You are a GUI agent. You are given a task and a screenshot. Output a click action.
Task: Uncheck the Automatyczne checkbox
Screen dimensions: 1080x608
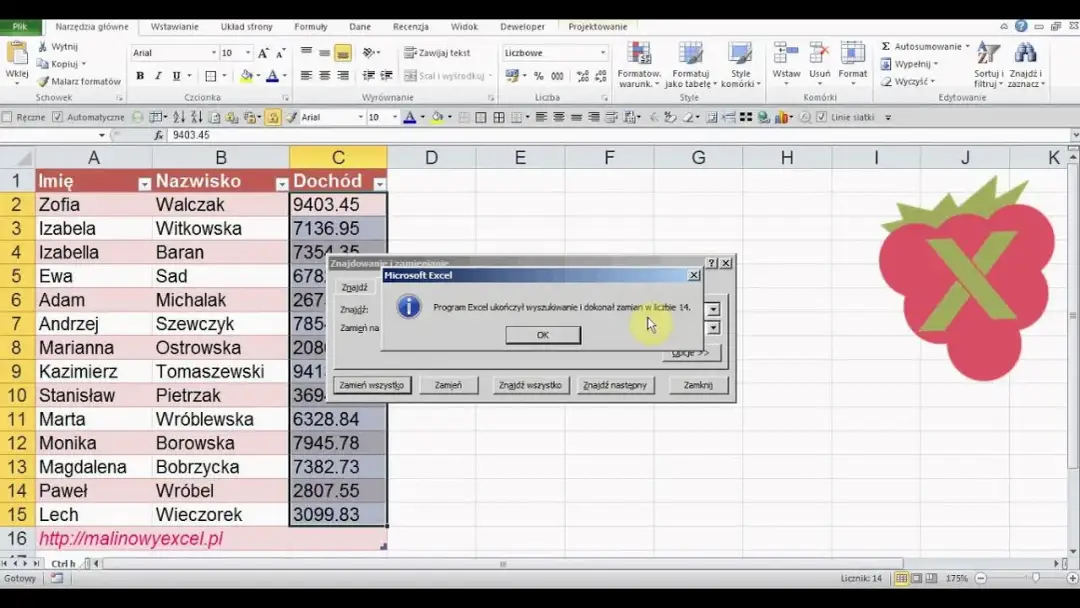point(58,117)
